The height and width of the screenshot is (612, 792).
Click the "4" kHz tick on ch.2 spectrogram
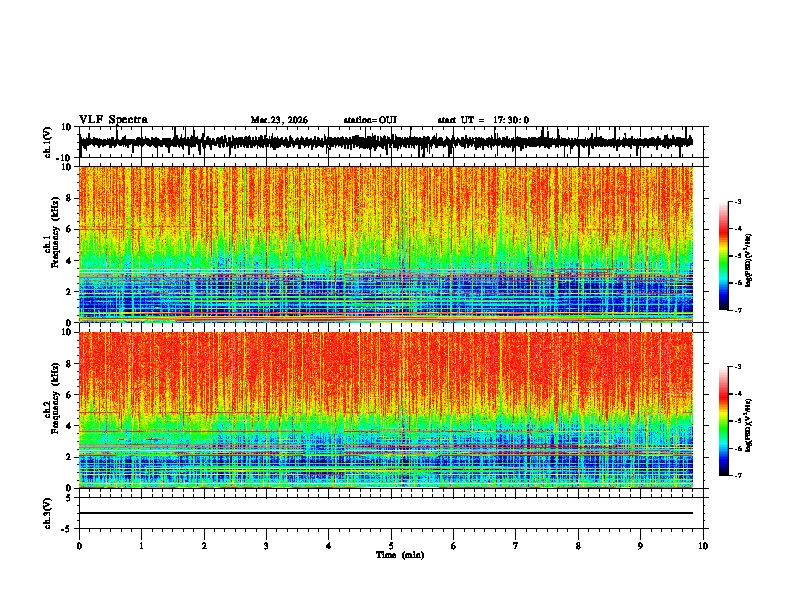pos(69,426)
